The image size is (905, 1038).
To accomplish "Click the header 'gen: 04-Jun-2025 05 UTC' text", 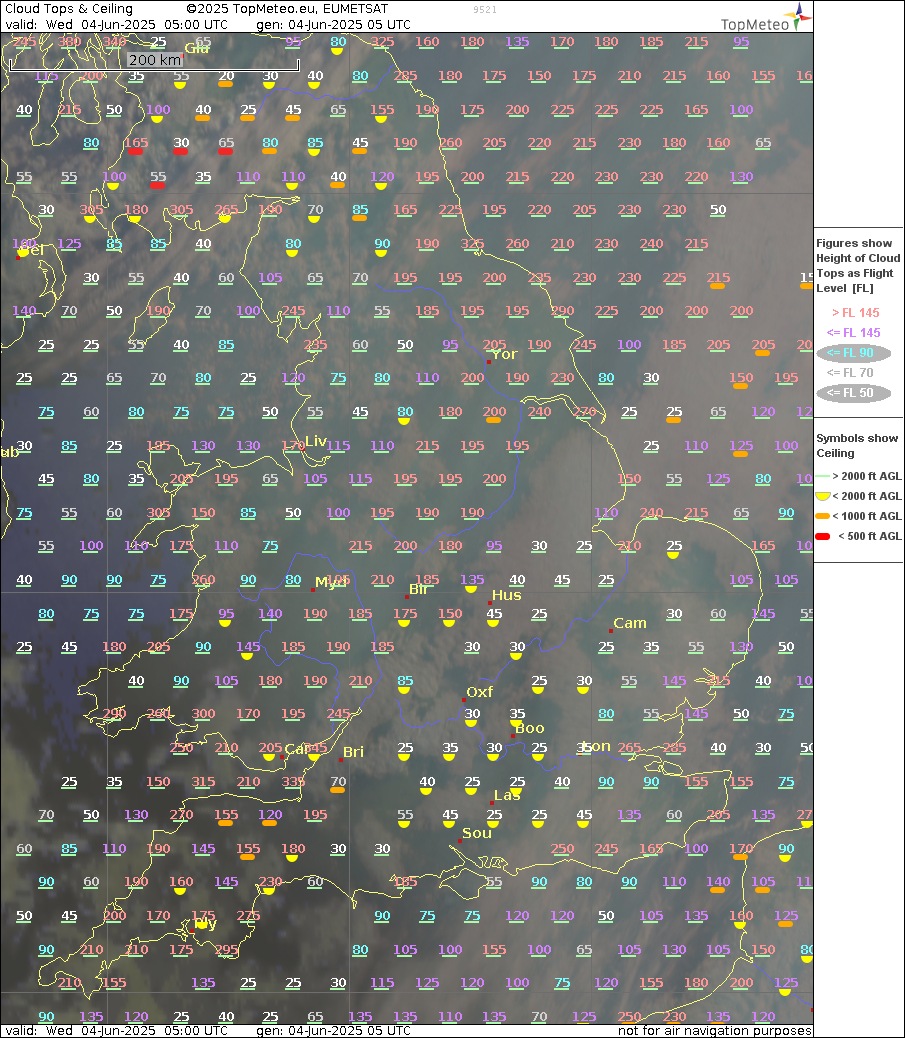I will [x=333, y=24].
